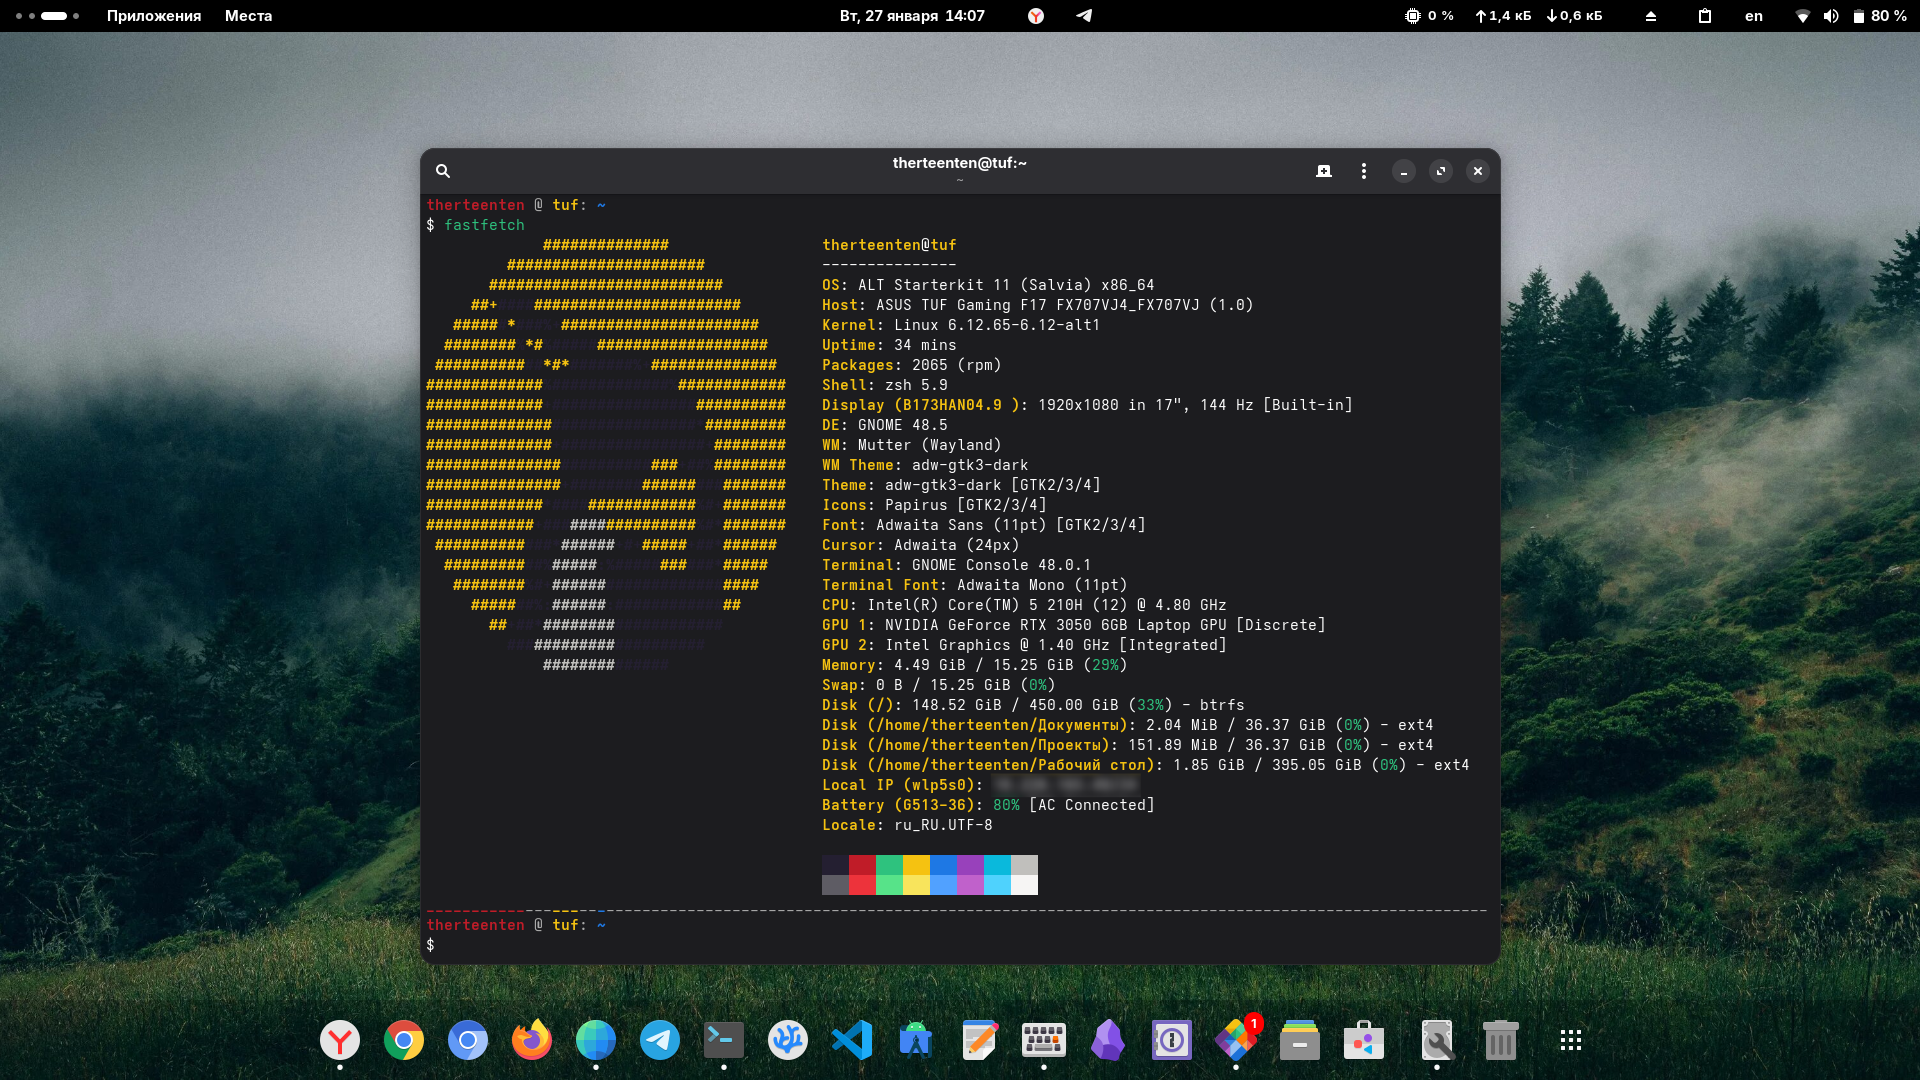
Task: Launch Visual Studio Code from dock
Action: click(852, 1041)
